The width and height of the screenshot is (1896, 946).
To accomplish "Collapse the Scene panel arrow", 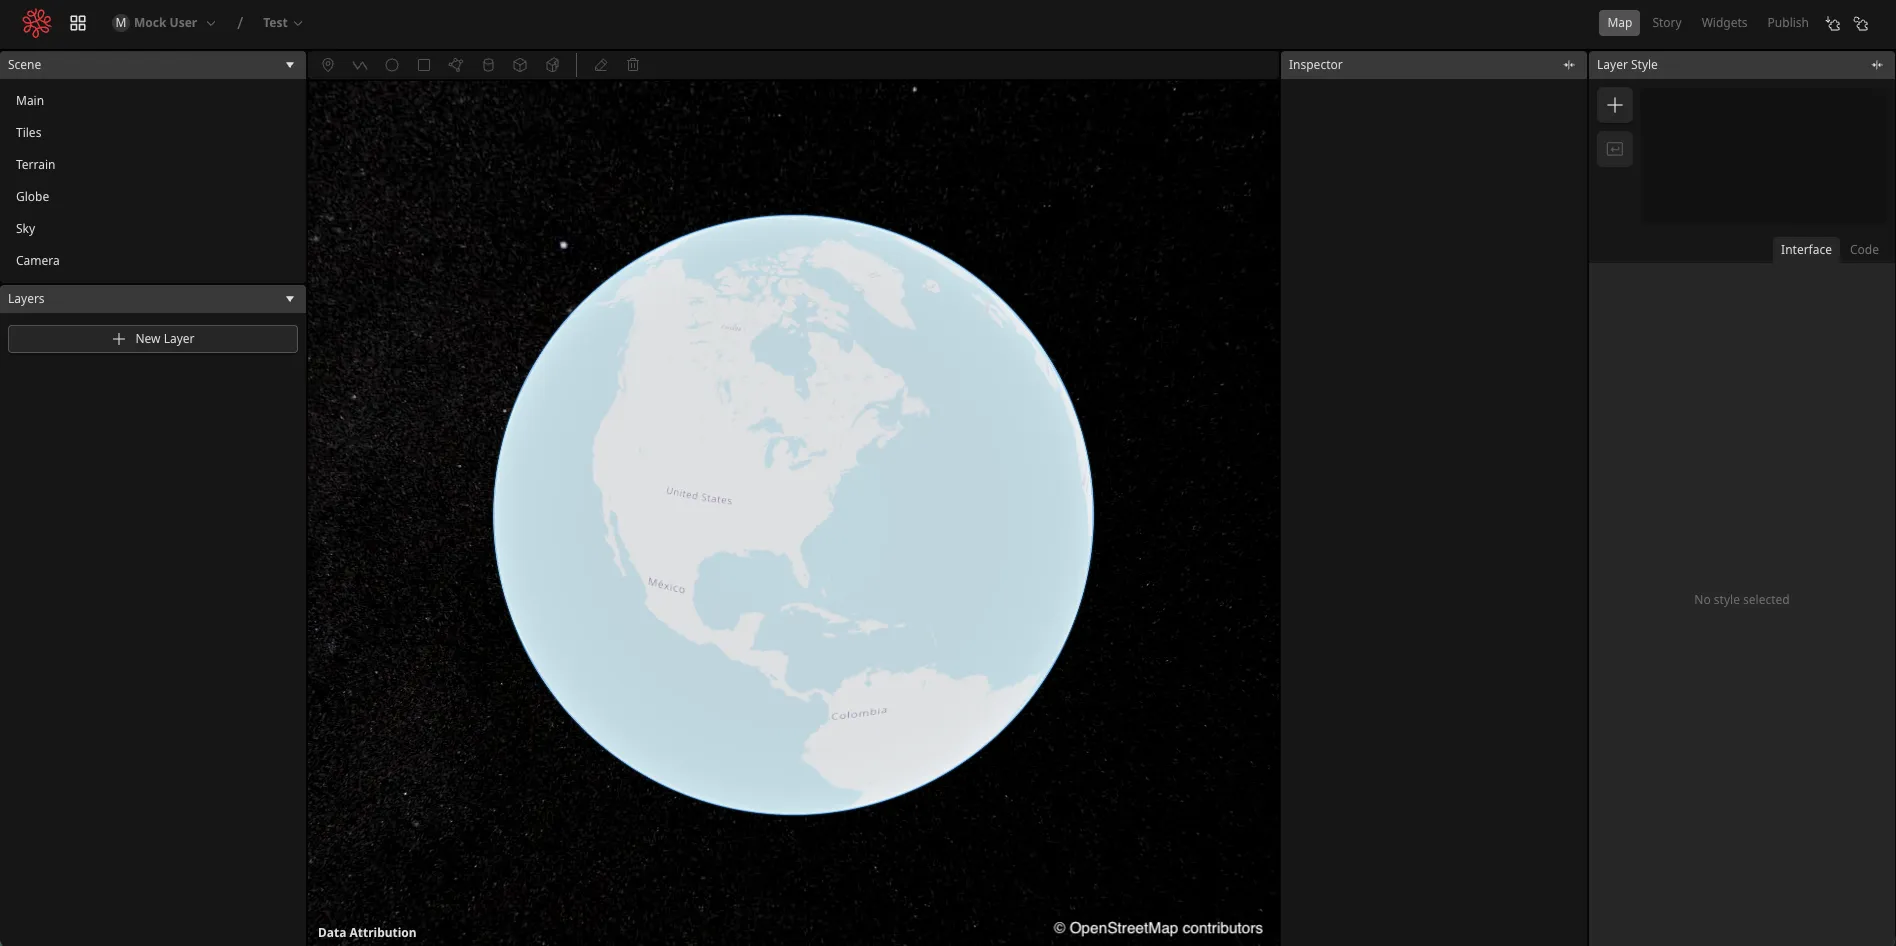I will [290, 65].
